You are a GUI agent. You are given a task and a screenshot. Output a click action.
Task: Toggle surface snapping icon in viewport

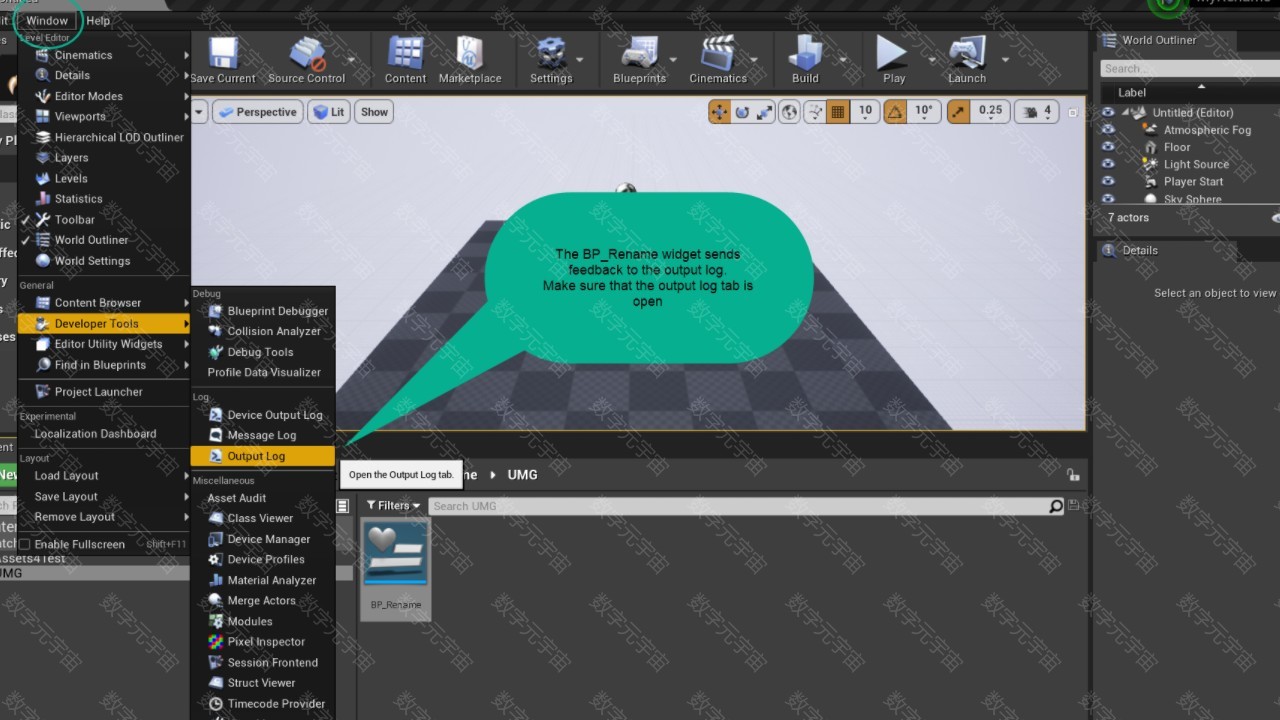[815, 112]
